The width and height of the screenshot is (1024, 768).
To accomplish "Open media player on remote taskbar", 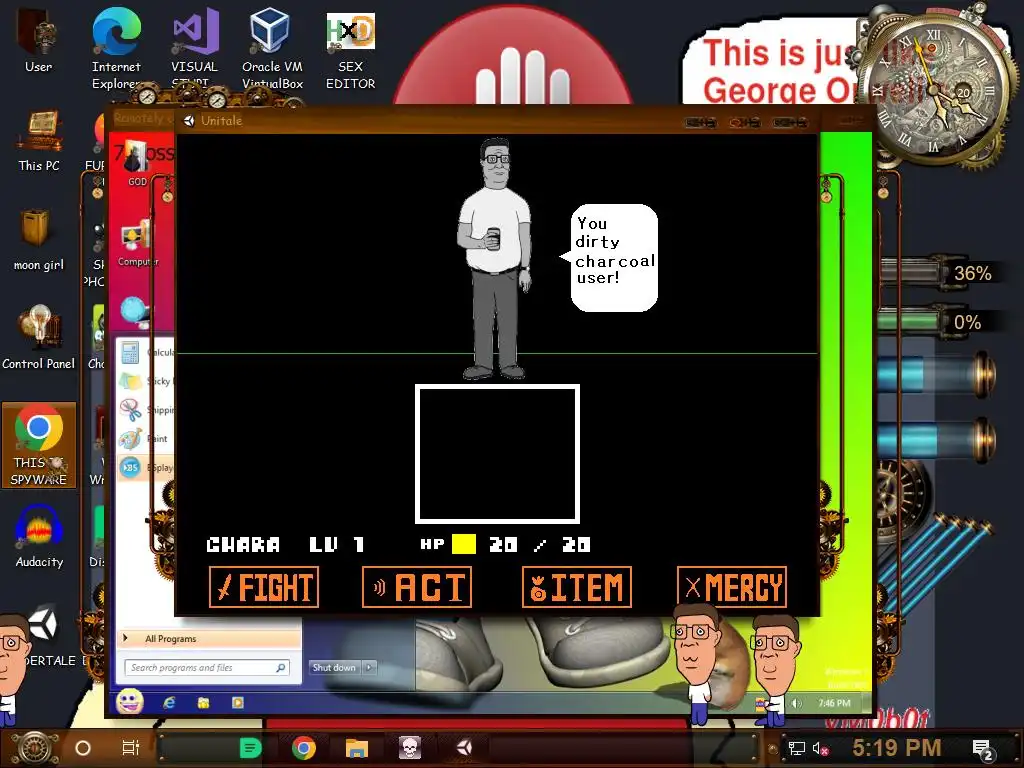I will [x=238, y=703].
